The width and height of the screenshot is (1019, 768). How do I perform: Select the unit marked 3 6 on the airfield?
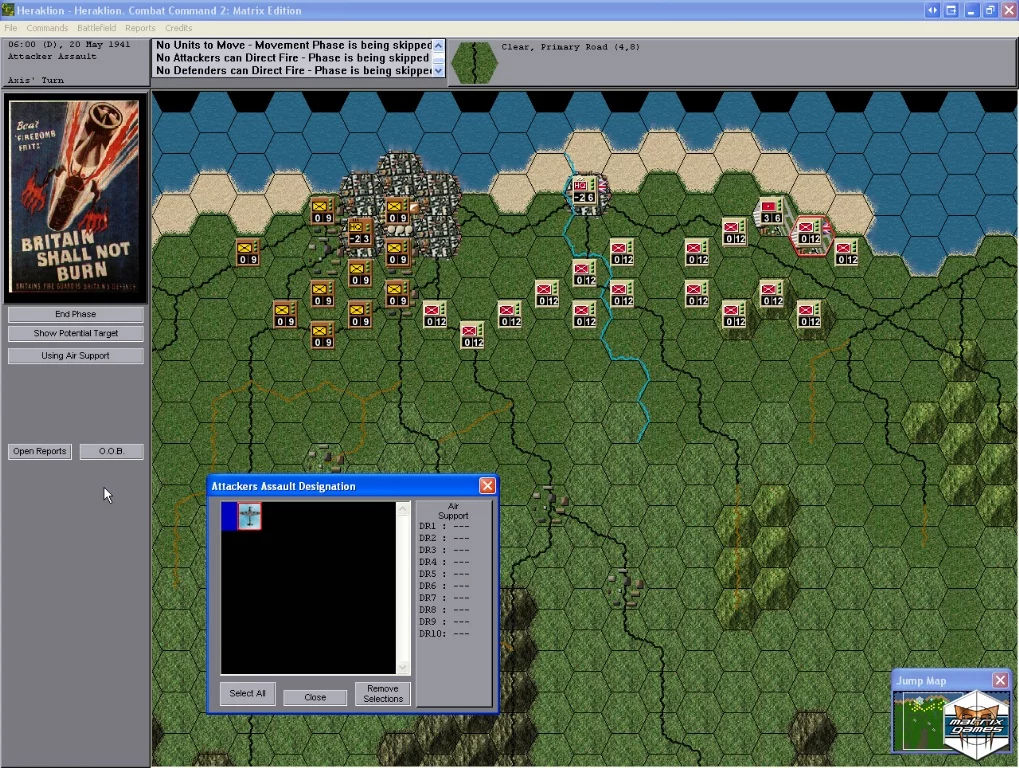[x=771, y=212]
